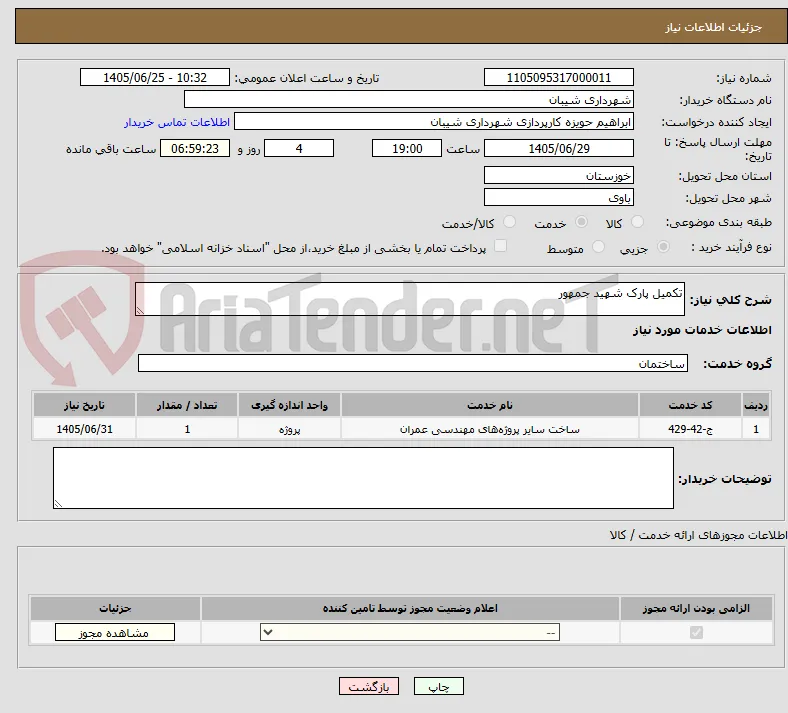Click service code ج-42-429 cell
The height and width of the screenshot is (713, 788).
[691, 429]
